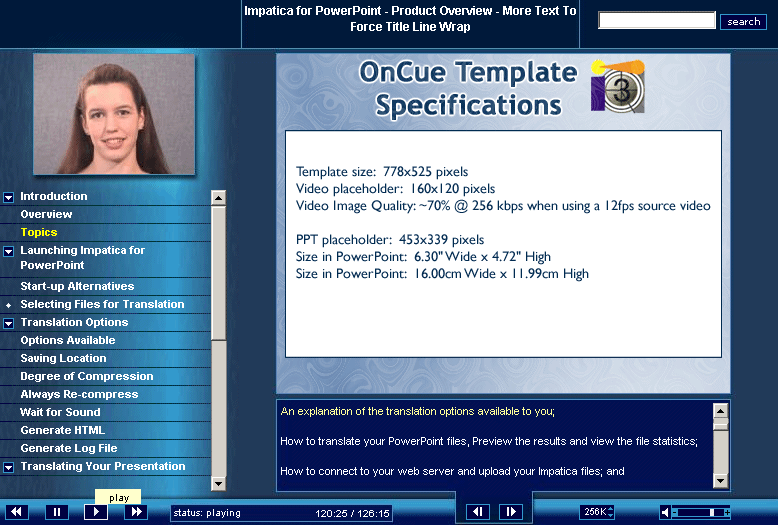
Task: Click the presenter video thumbnail
Action: point(114,114)
